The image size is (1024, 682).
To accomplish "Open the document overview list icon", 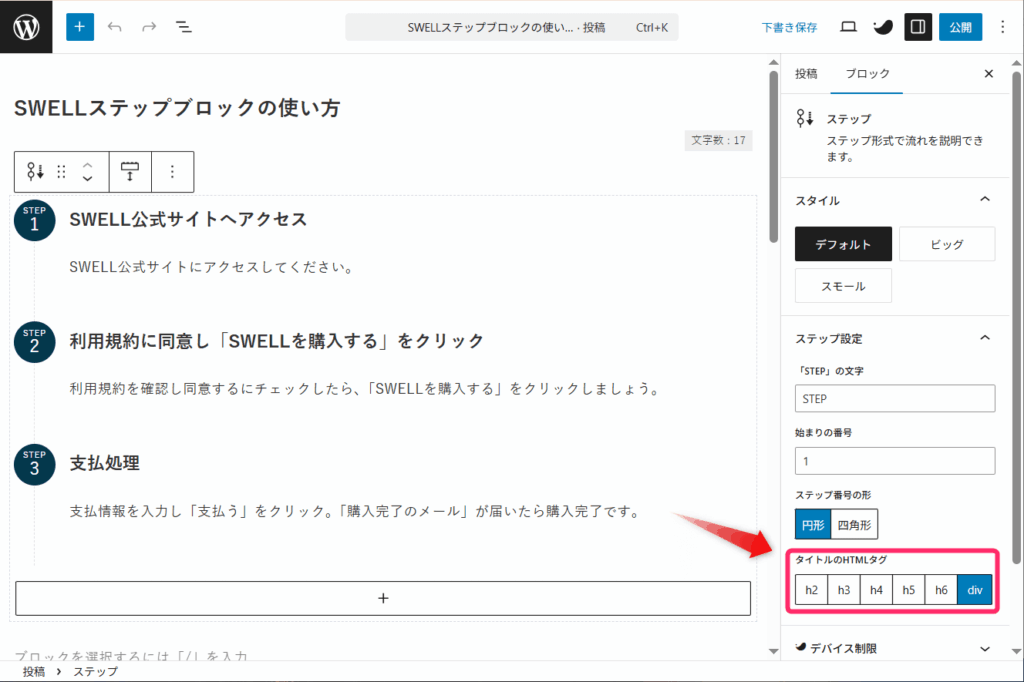I will tap(184, 27).
